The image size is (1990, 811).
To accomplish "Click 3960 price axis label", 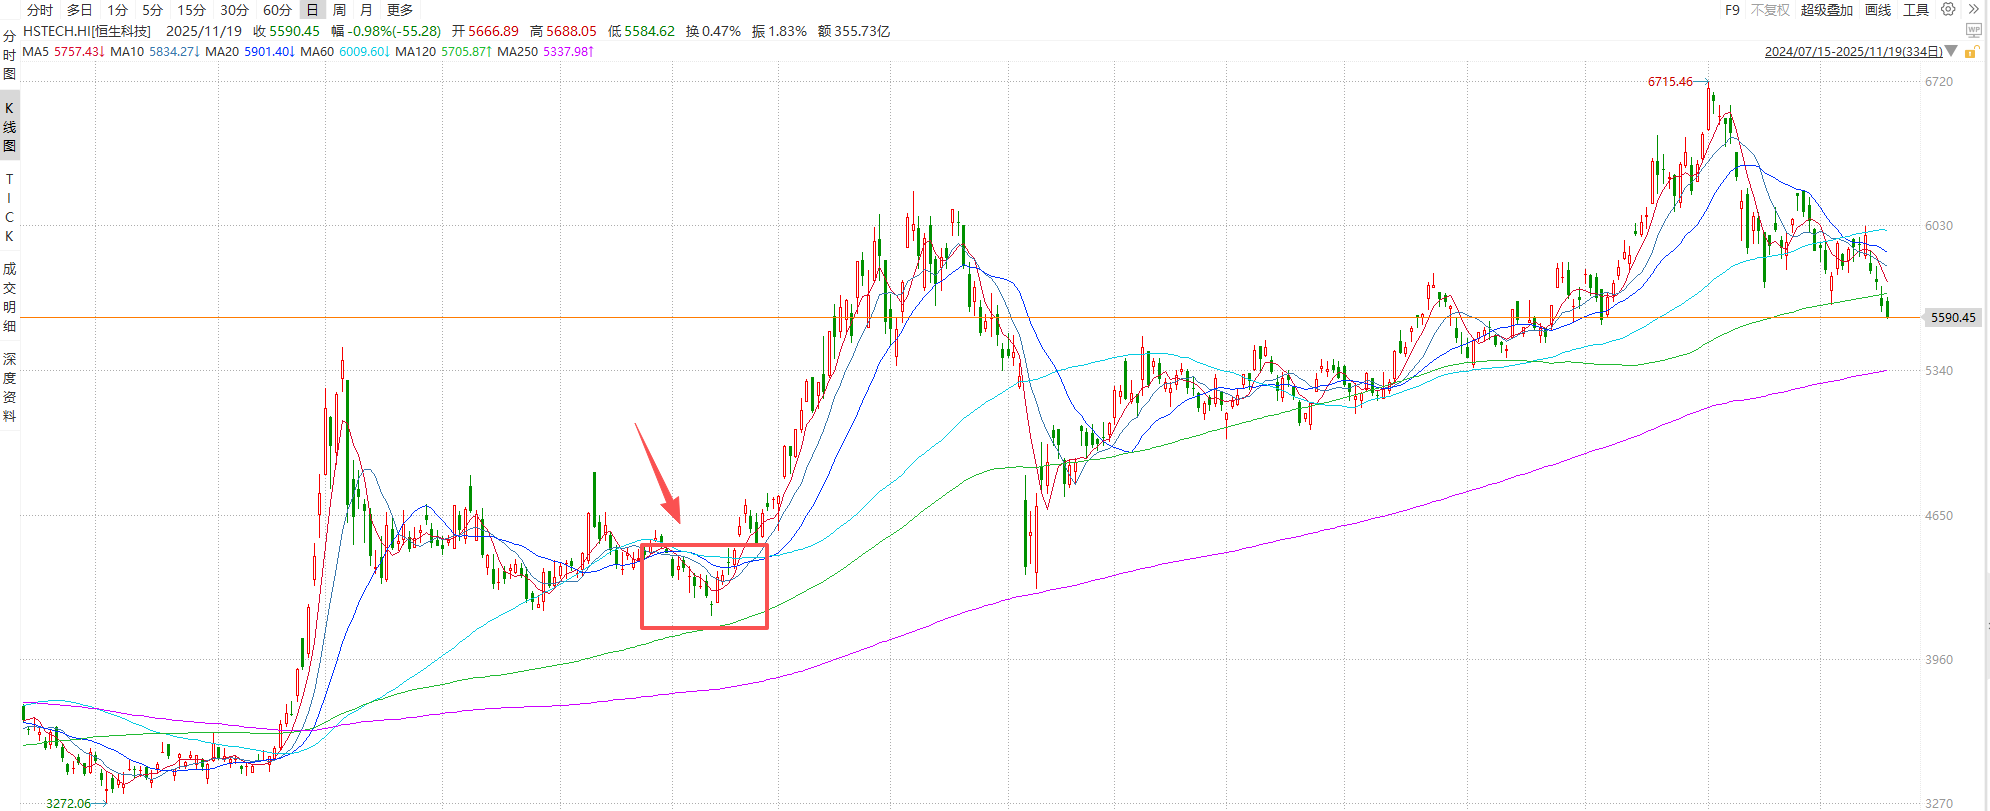I will (x=1938, y=660).
